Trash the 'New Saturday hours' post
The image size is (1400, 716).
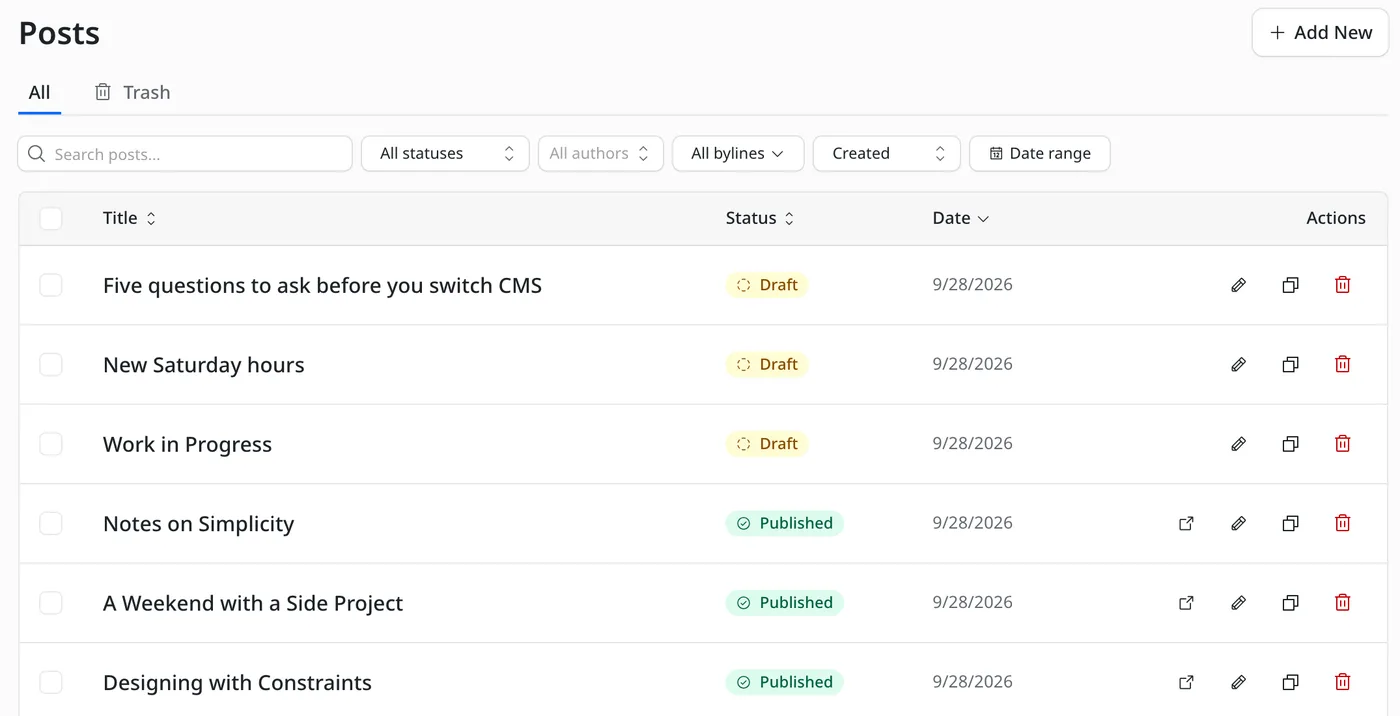[x=1342, y=364]
